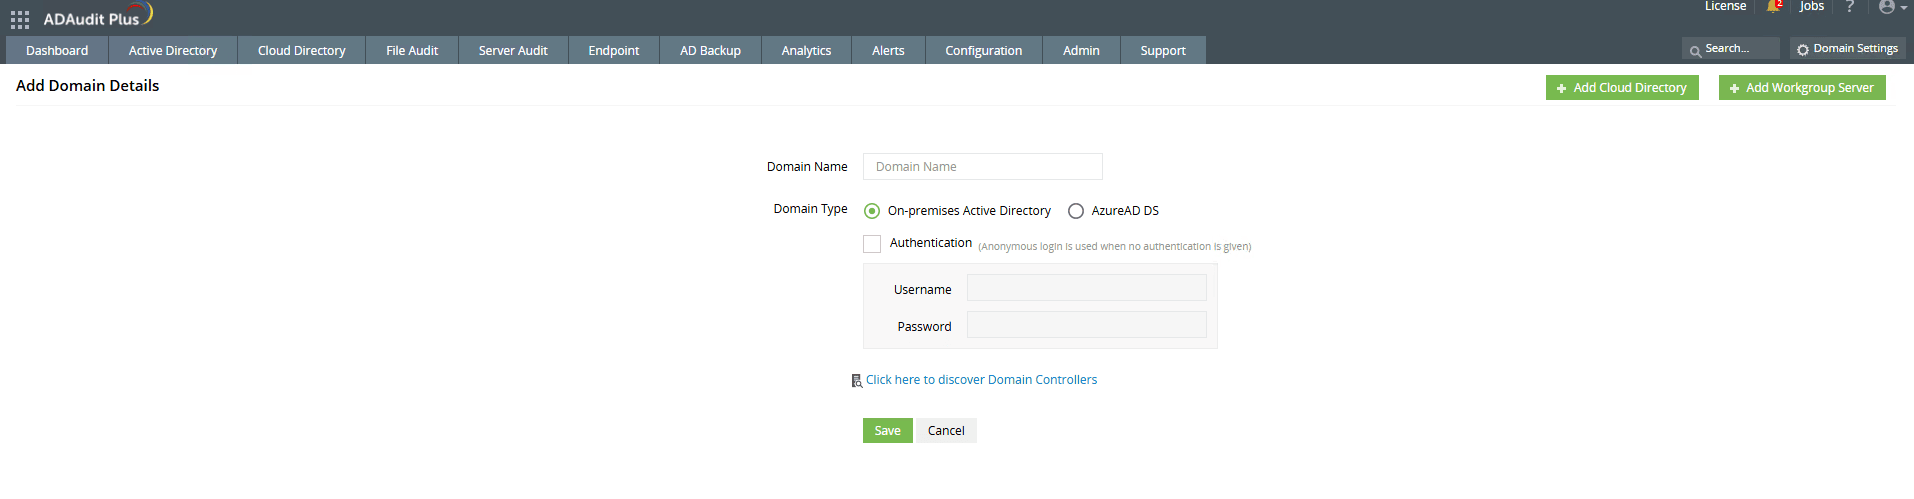Click the question mark help icon

point(1849,7)
